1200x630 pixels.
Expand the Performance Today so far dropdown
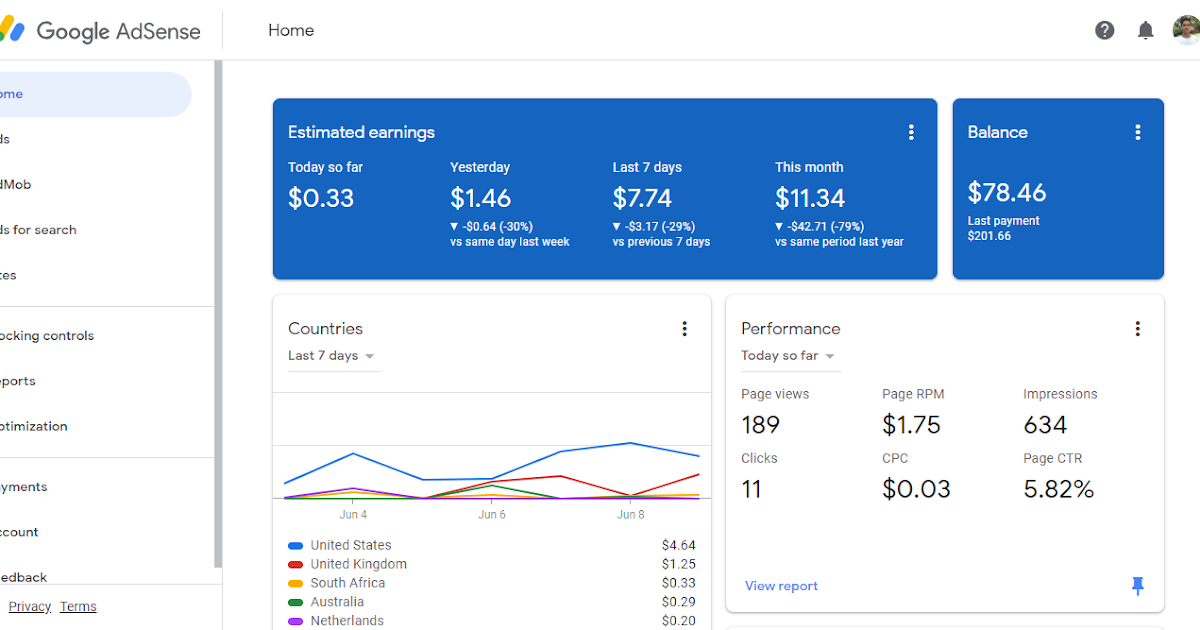[x=788, y=356]
